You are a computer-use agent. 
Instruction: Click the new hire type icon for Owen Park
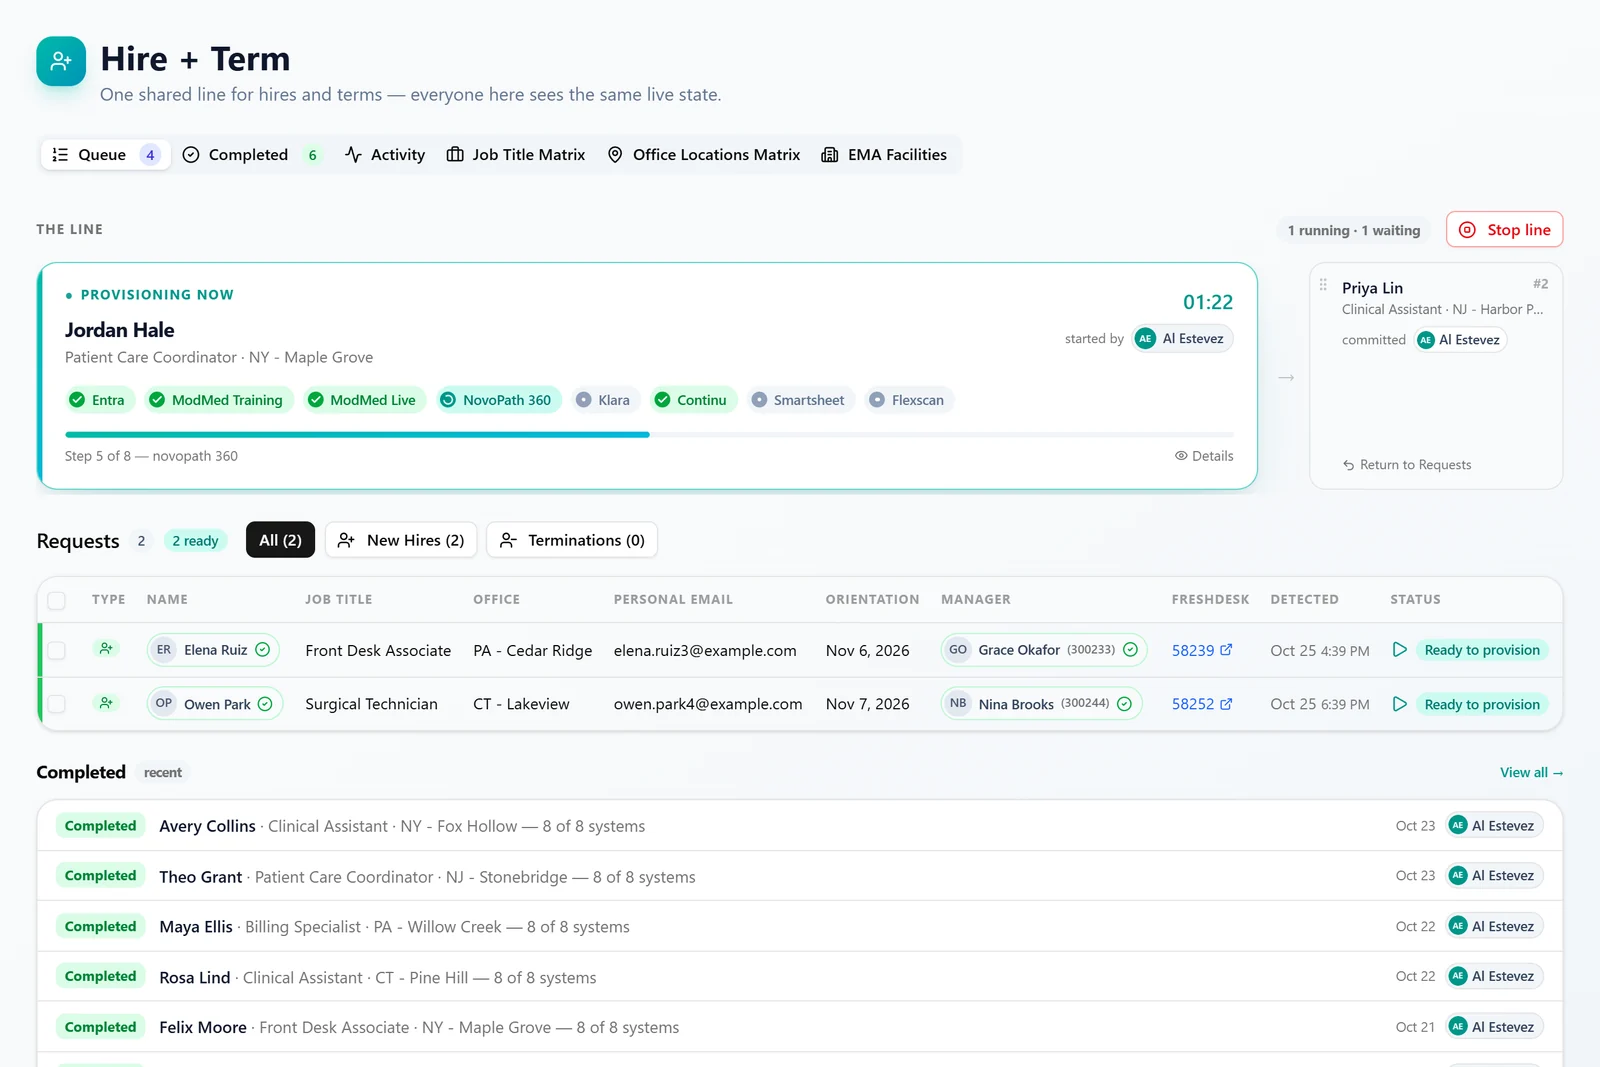(106, 703)
